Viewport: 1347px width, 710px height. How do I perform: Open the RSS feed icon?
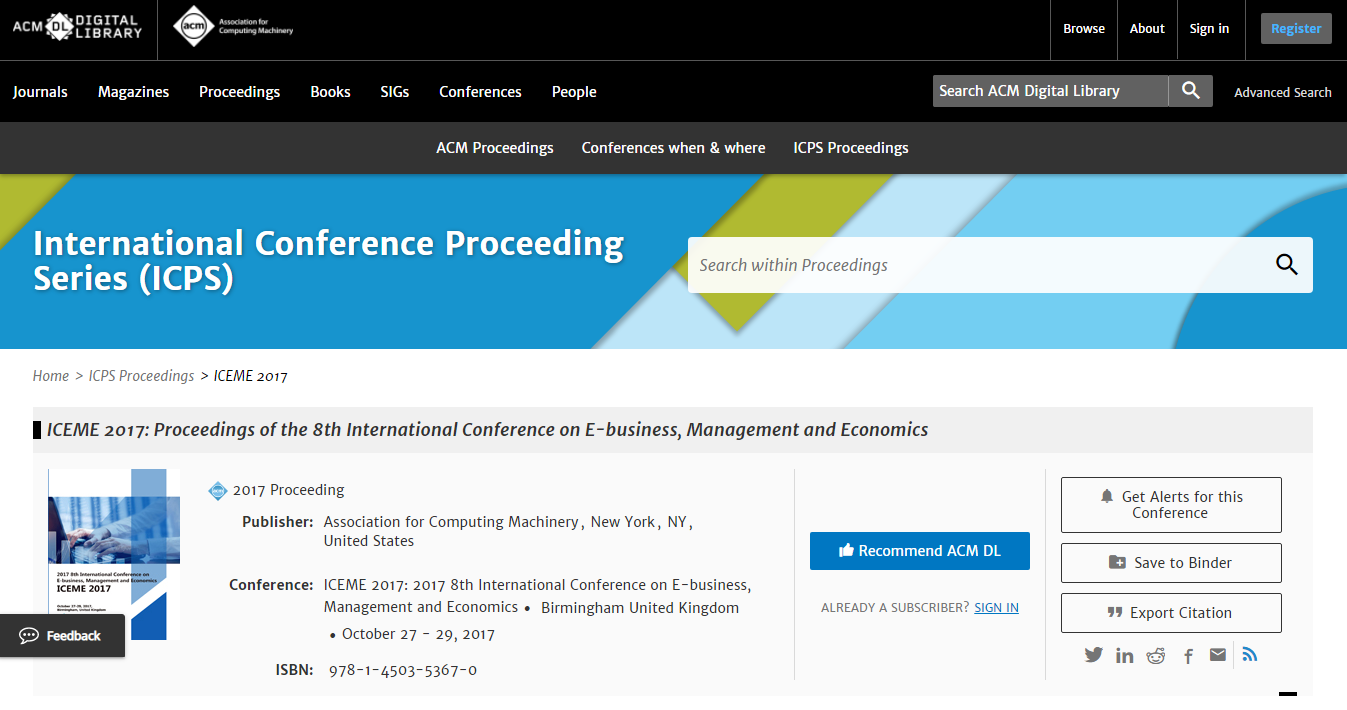(x=1250, y=655)
